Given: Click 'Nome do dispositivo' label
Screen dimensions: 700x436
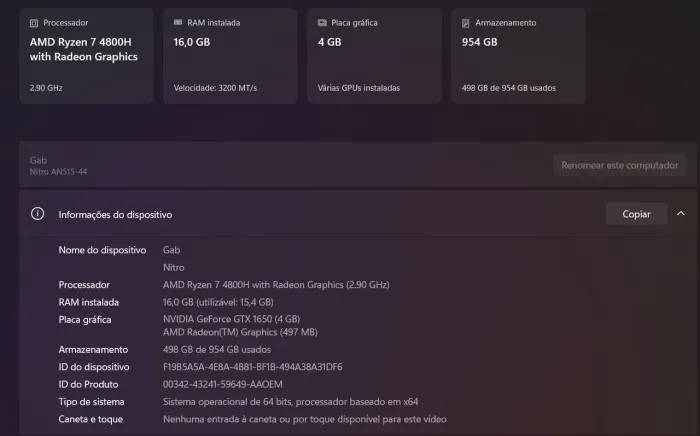Looking at the screenshot, I should [x=102, y=250].
